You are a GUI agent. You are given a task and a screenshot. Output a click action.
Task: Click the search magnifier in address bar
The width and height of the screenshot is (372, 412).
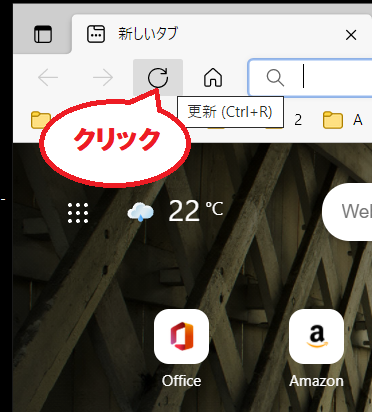click(x=275, y=78)
